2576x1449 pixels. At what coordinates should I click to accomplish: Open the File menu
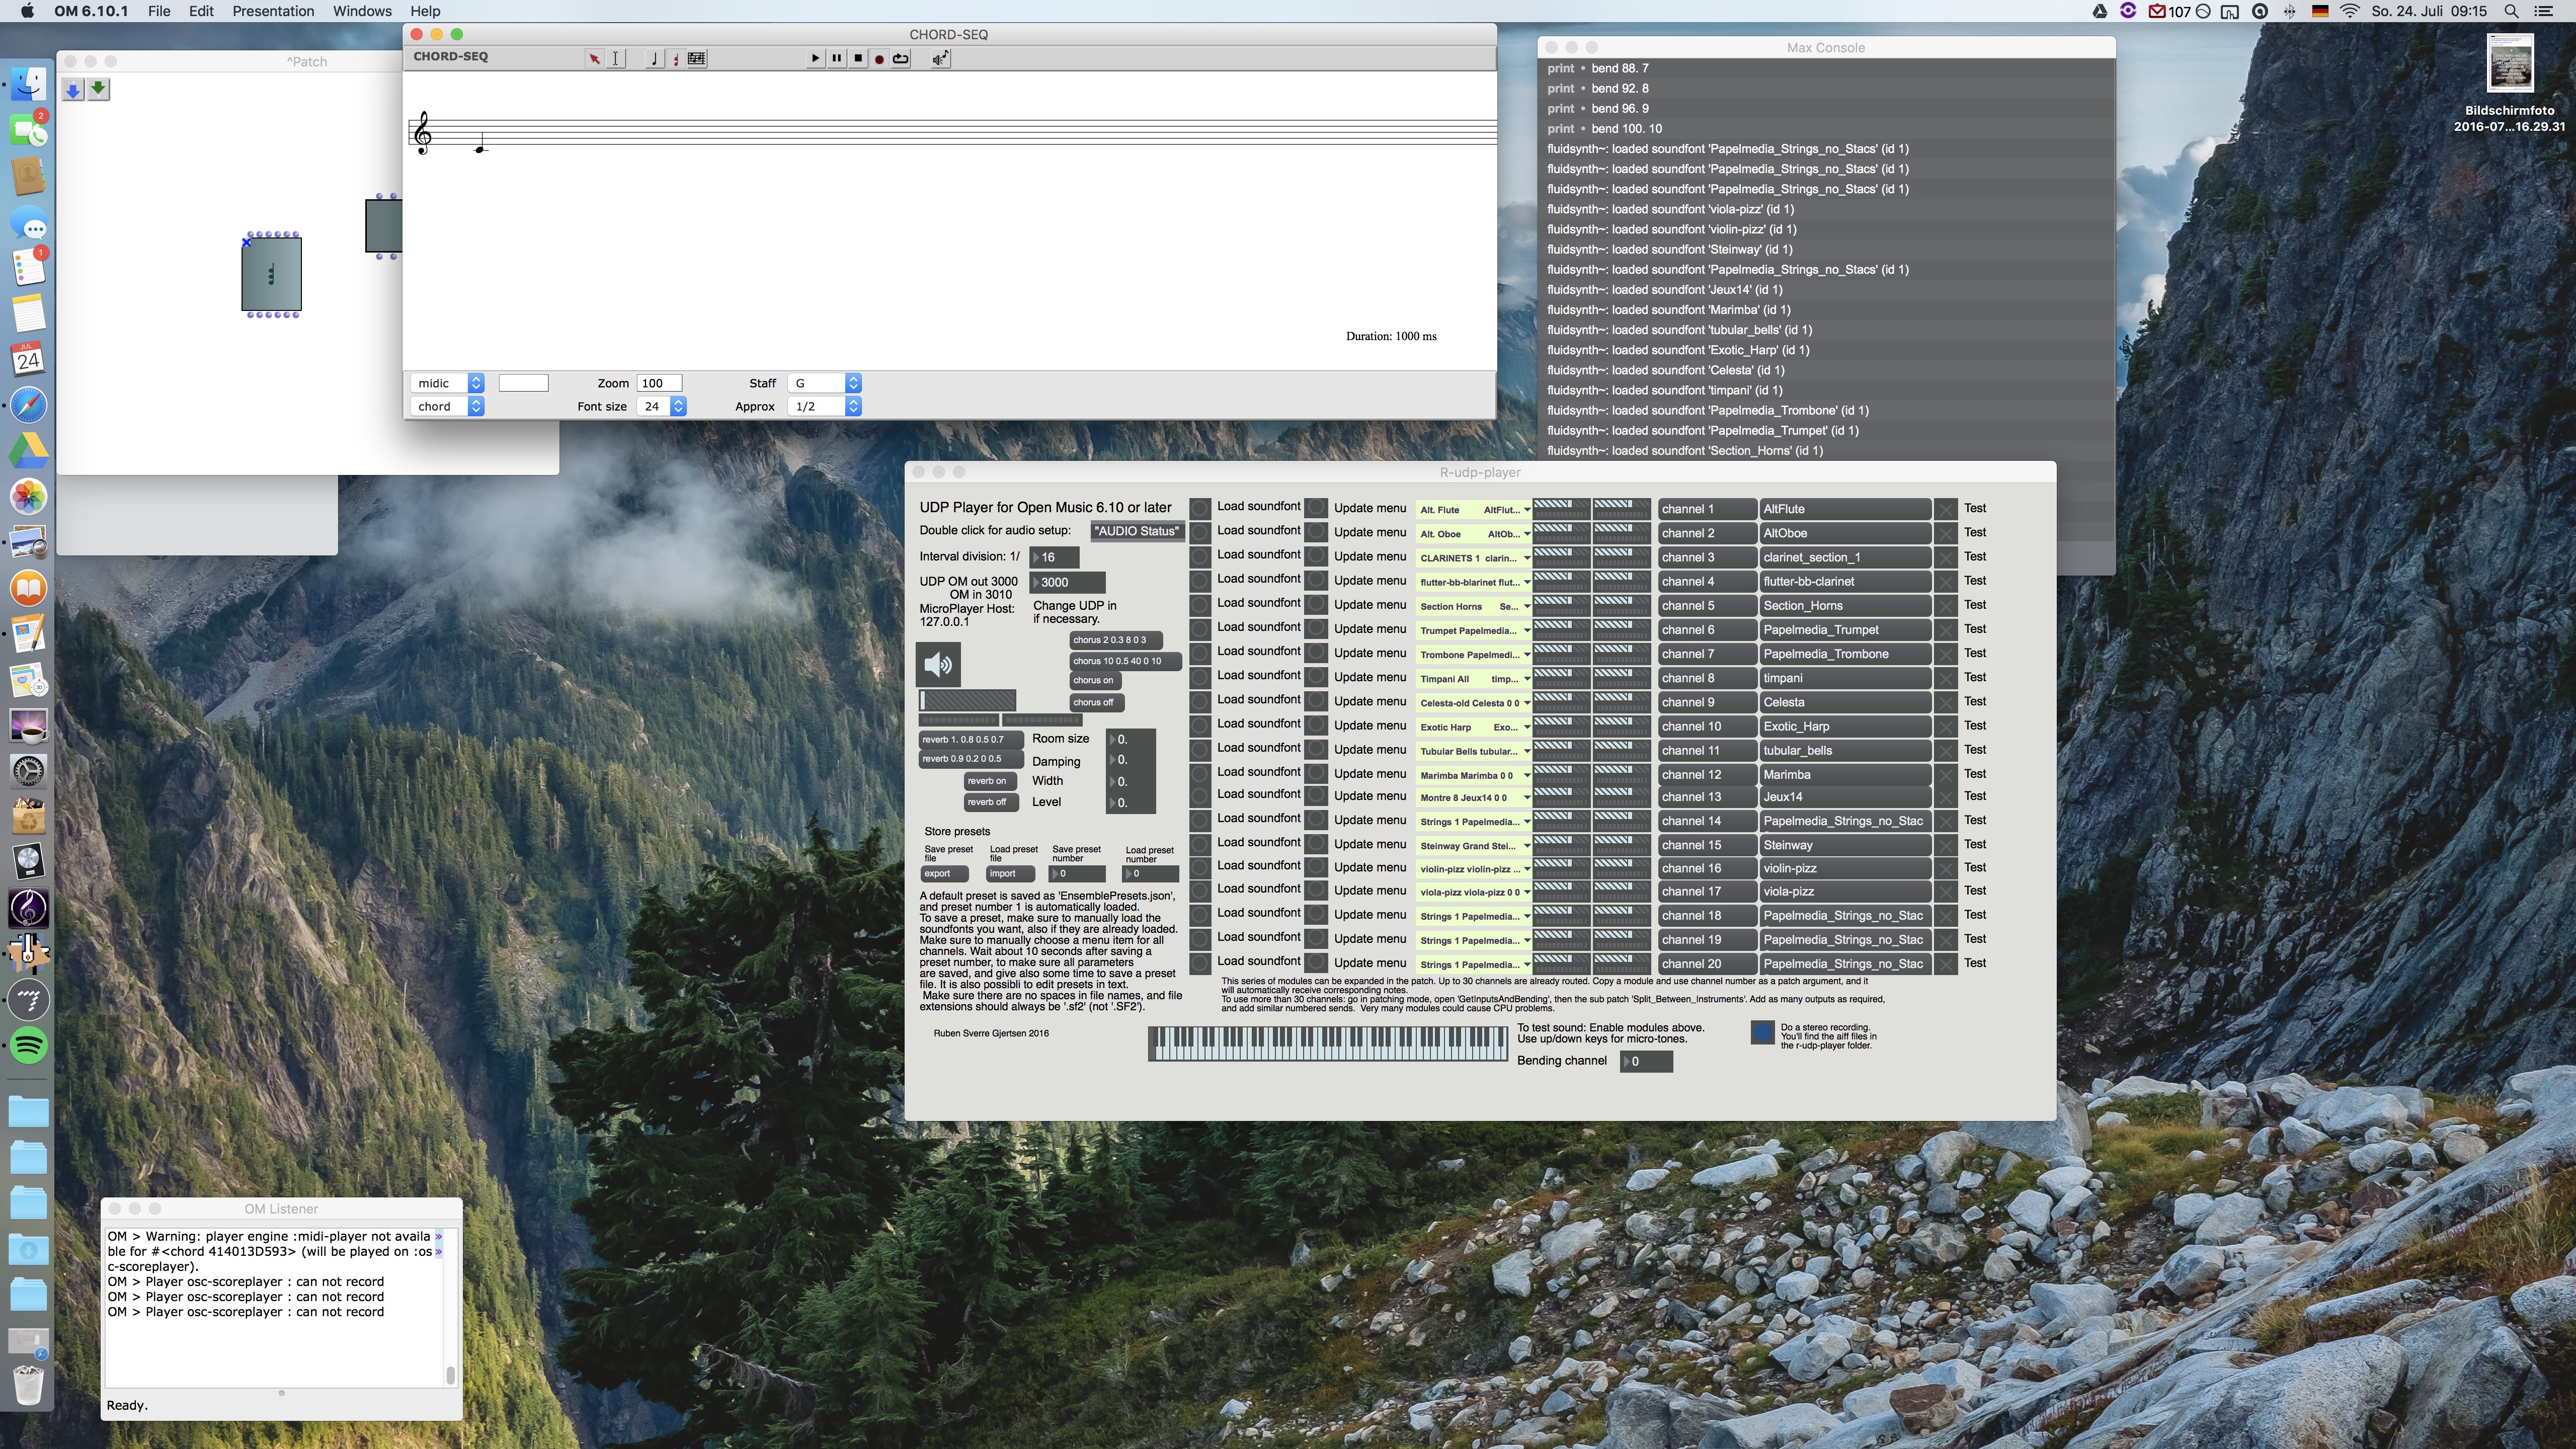(x=158, y=11)
